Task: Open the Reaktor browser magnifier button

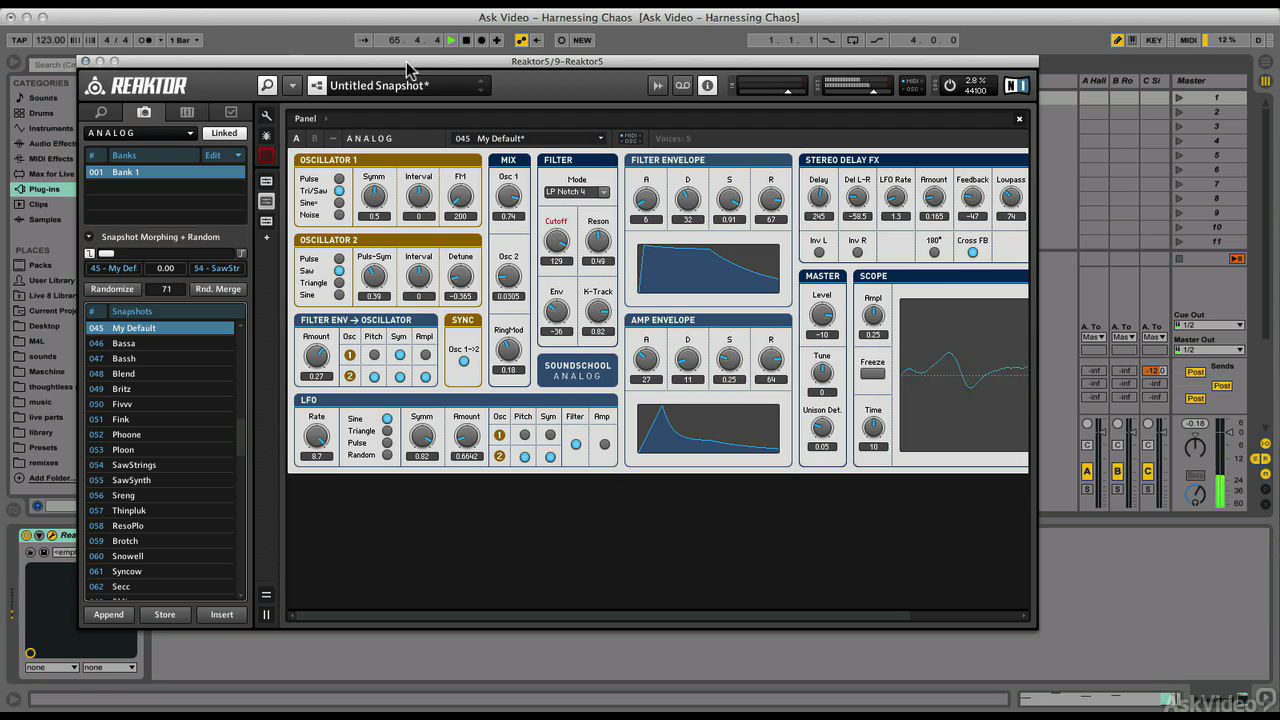Action: [x=267, y=86]
